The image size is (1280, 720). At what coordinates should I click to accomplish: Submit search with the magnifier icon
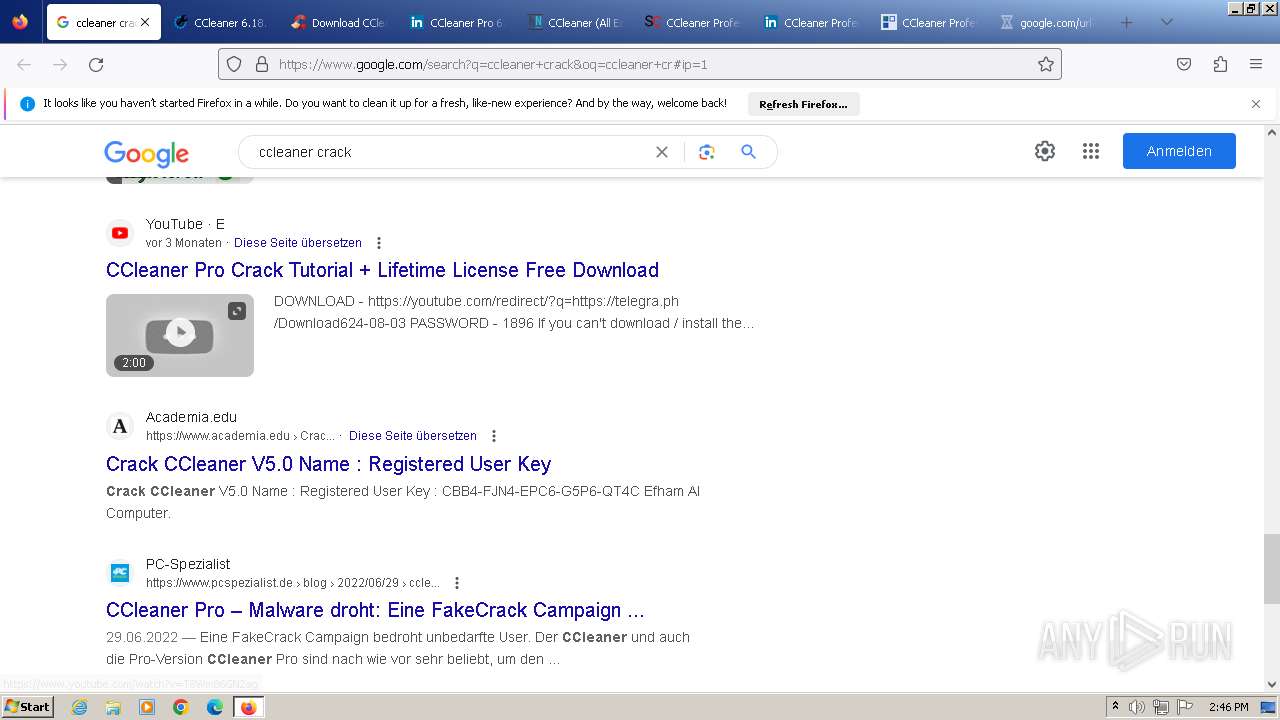pos(748,152)
